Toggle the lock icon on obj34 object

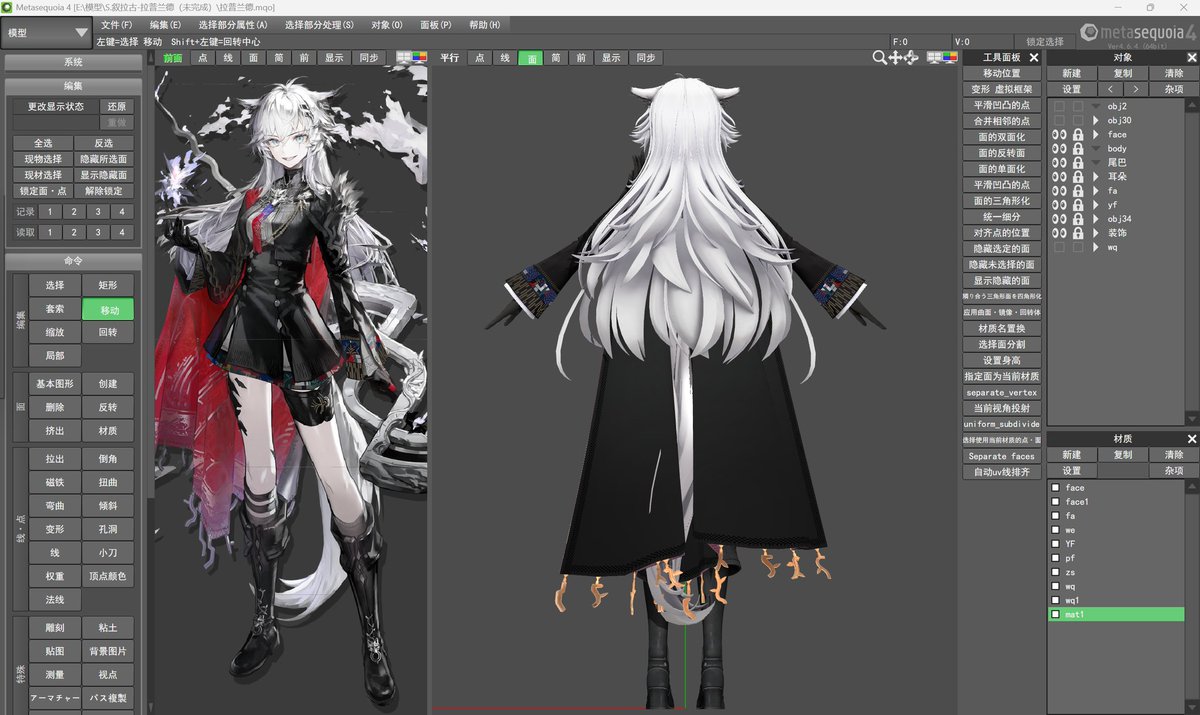tap(1078, 218)
